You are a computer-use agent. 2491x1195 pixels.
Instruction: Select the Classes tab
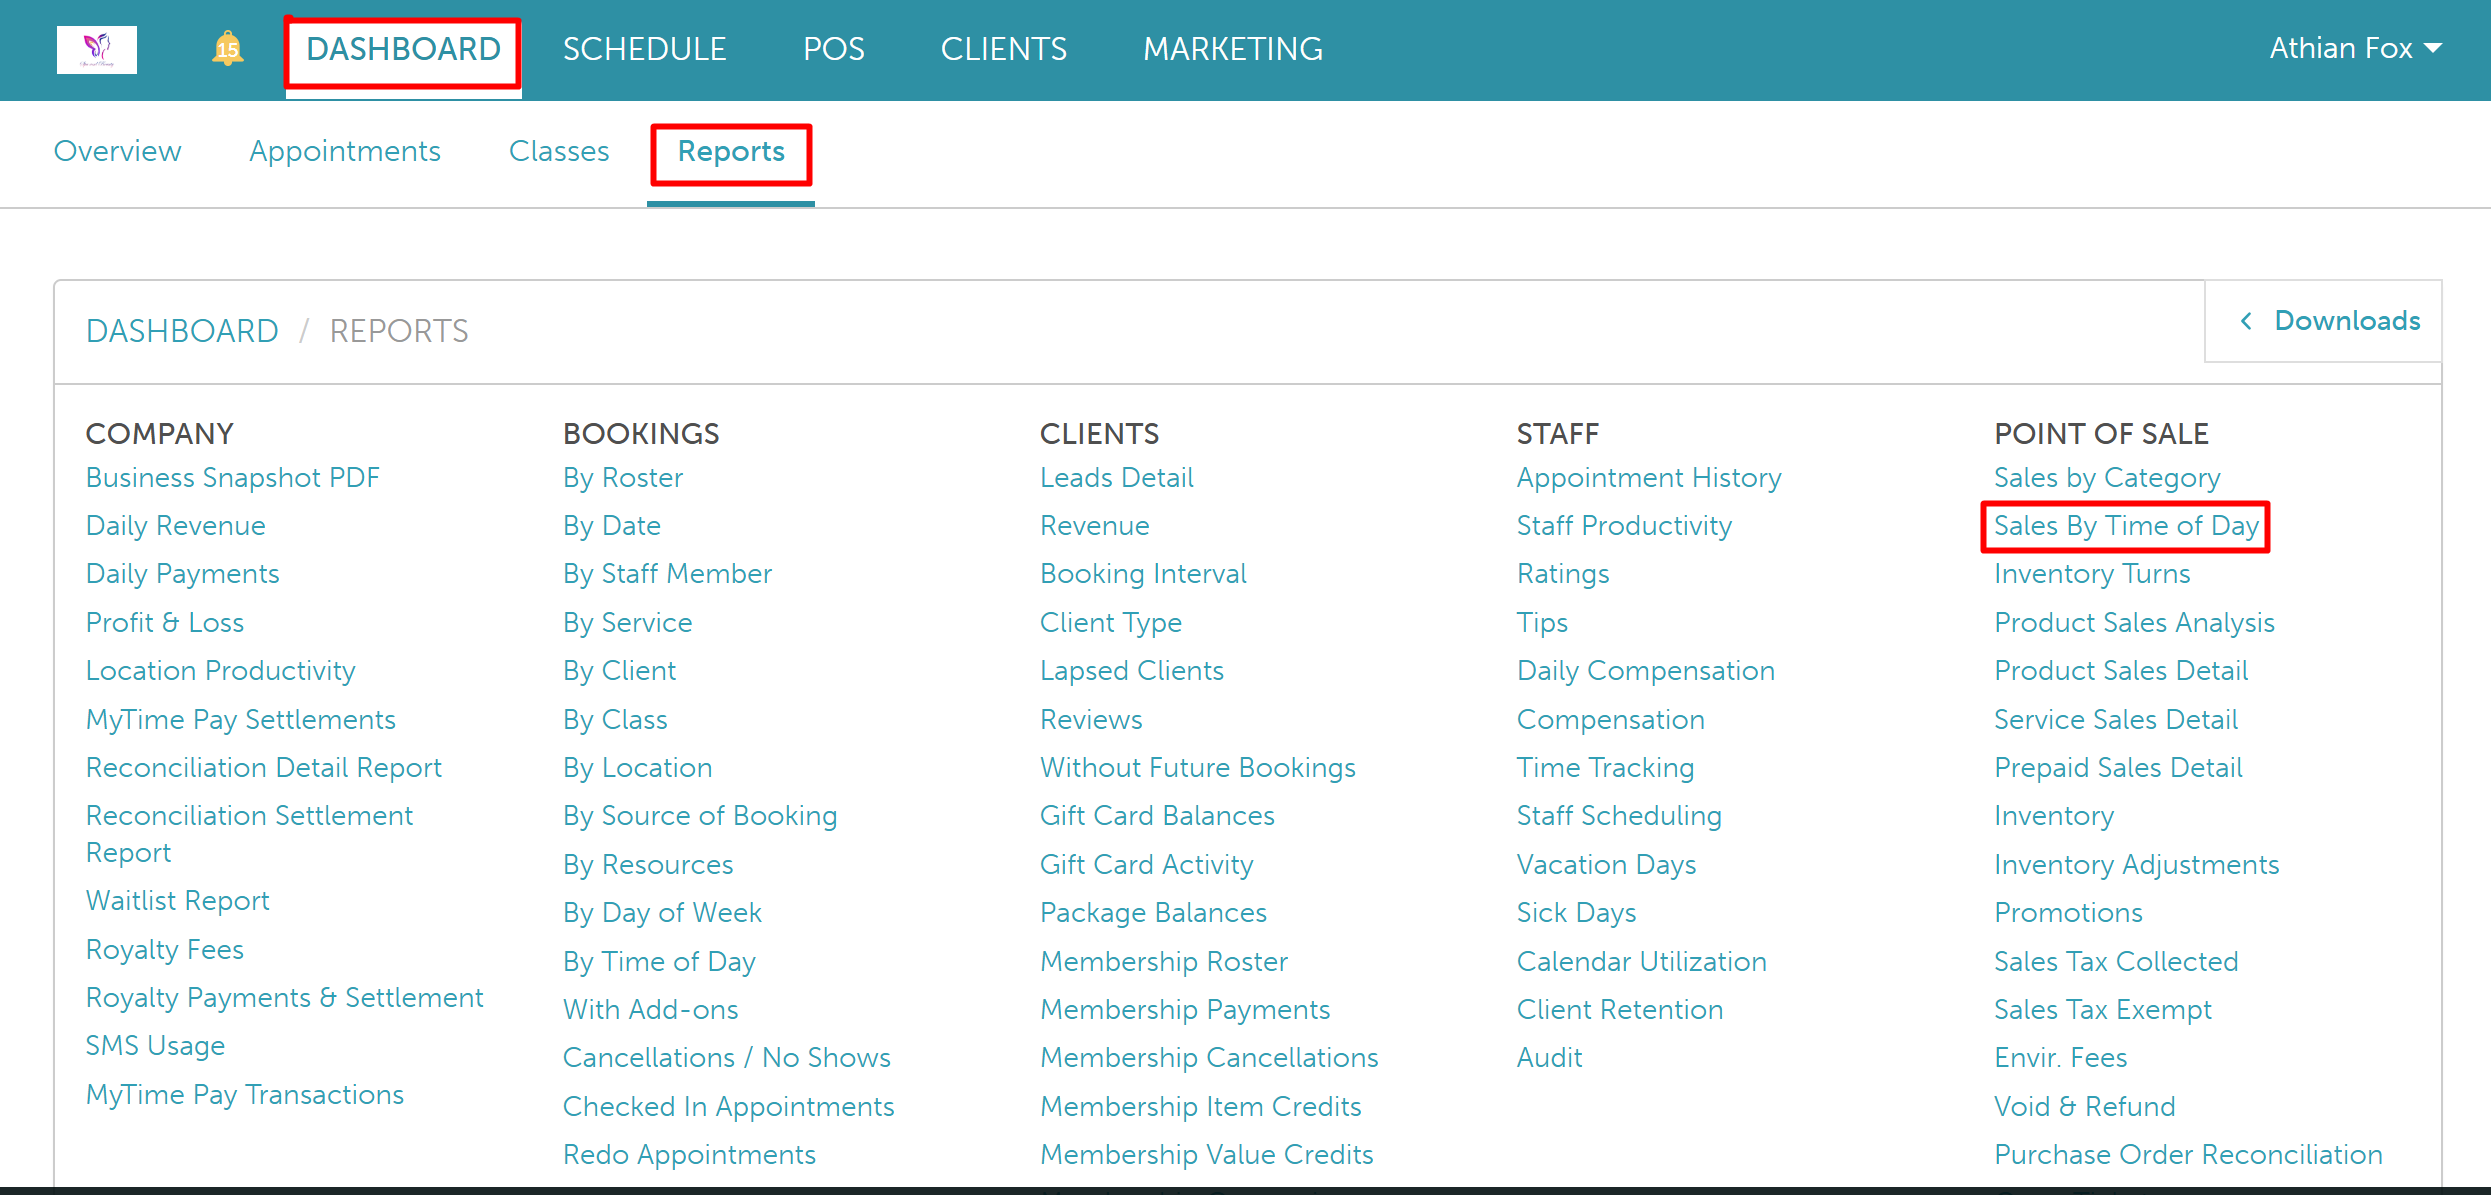click(559, 151)
